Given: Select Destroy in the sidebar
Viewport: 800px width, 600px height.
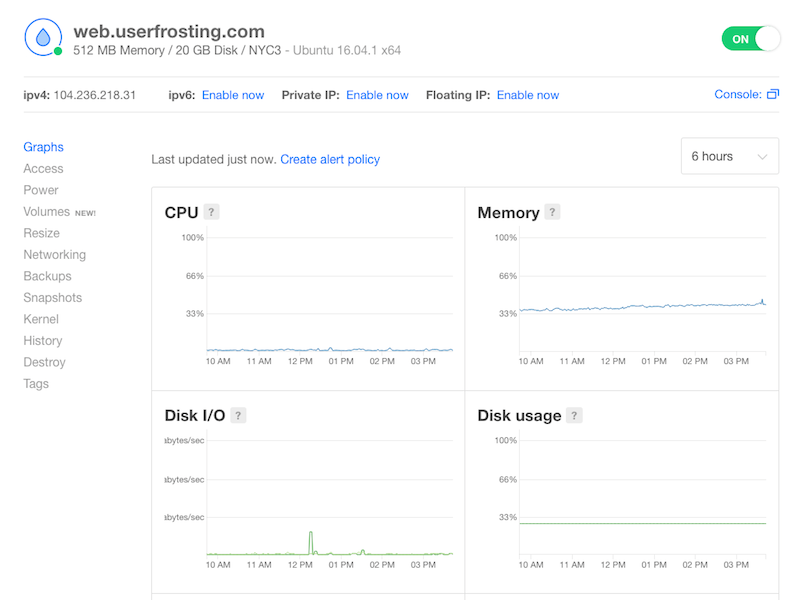Looking at the screenshot, I should pos(45,362).
